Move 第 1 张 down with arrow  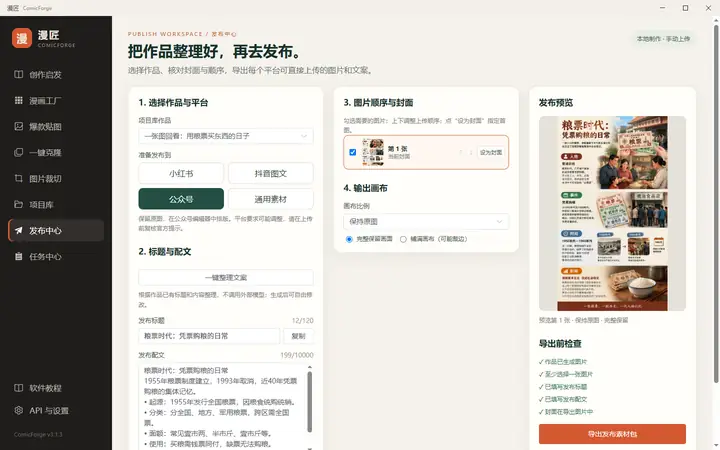[471, 152]
